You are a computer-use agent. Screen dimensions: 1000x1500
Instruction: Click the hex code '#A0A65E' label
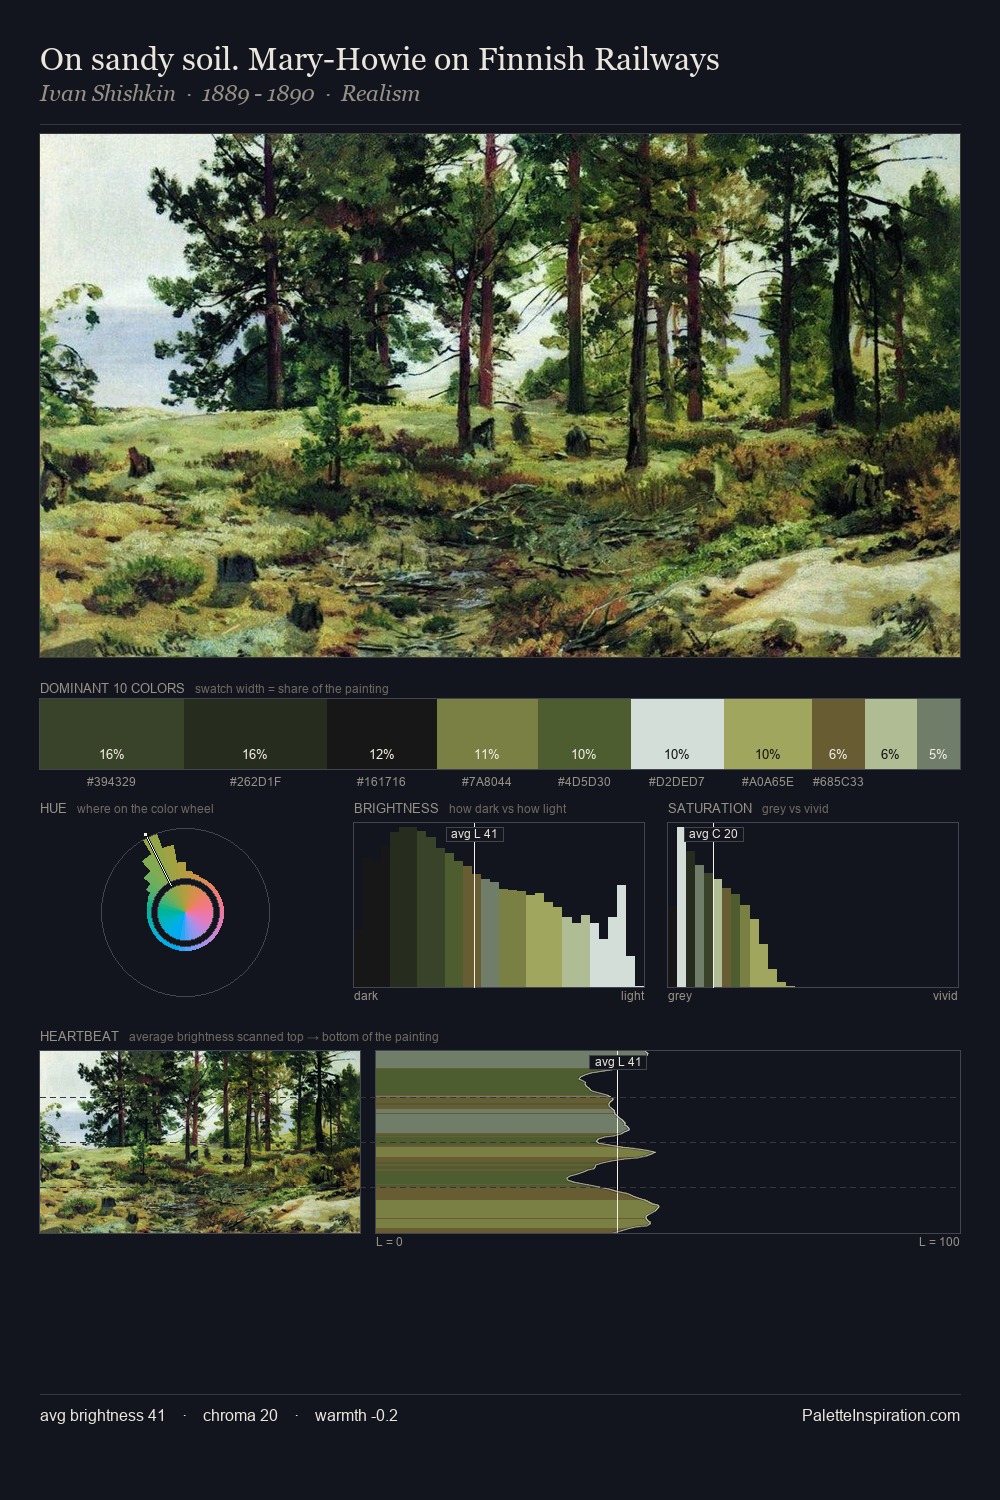(768, 782)
